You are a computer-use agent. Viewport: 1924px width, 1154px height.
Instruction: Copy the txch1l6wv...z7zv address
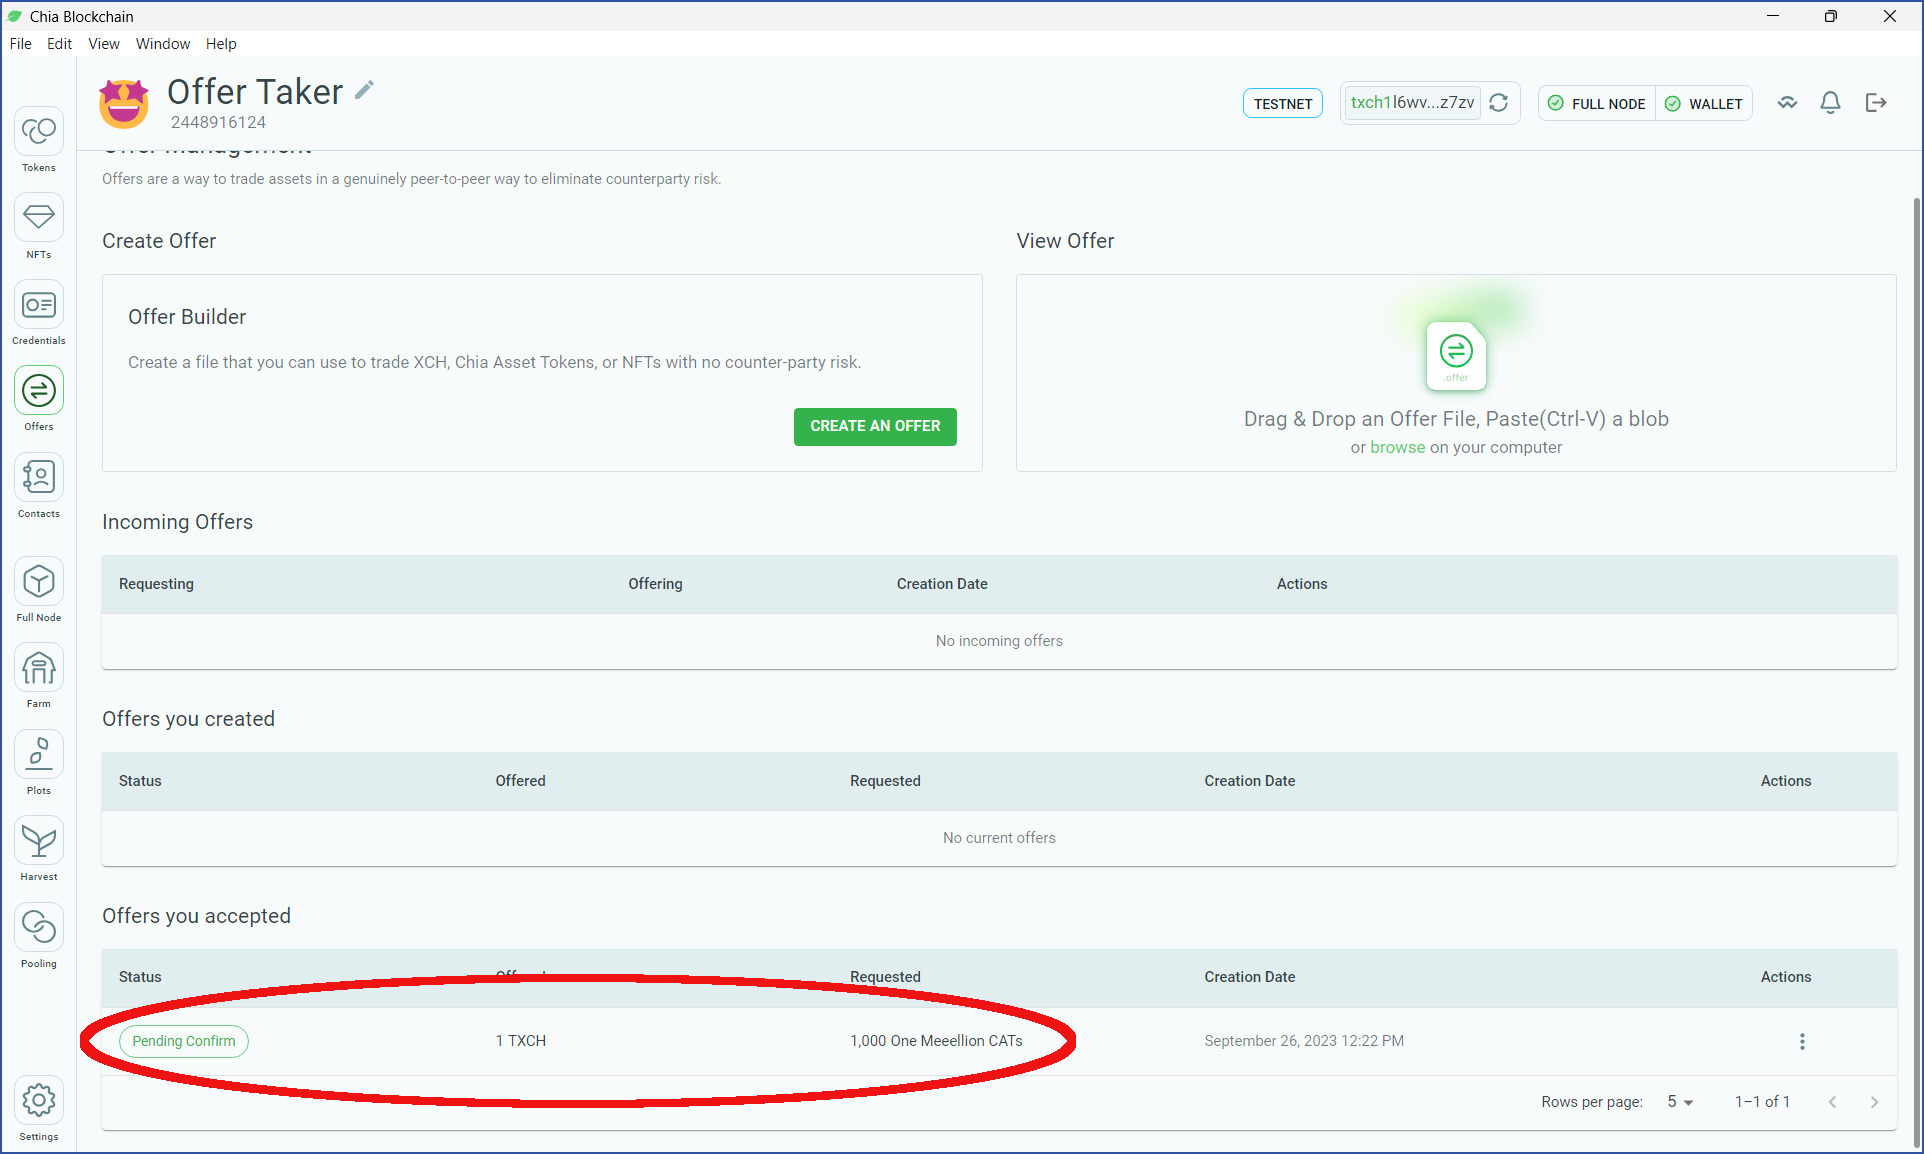click(1412, 103)
